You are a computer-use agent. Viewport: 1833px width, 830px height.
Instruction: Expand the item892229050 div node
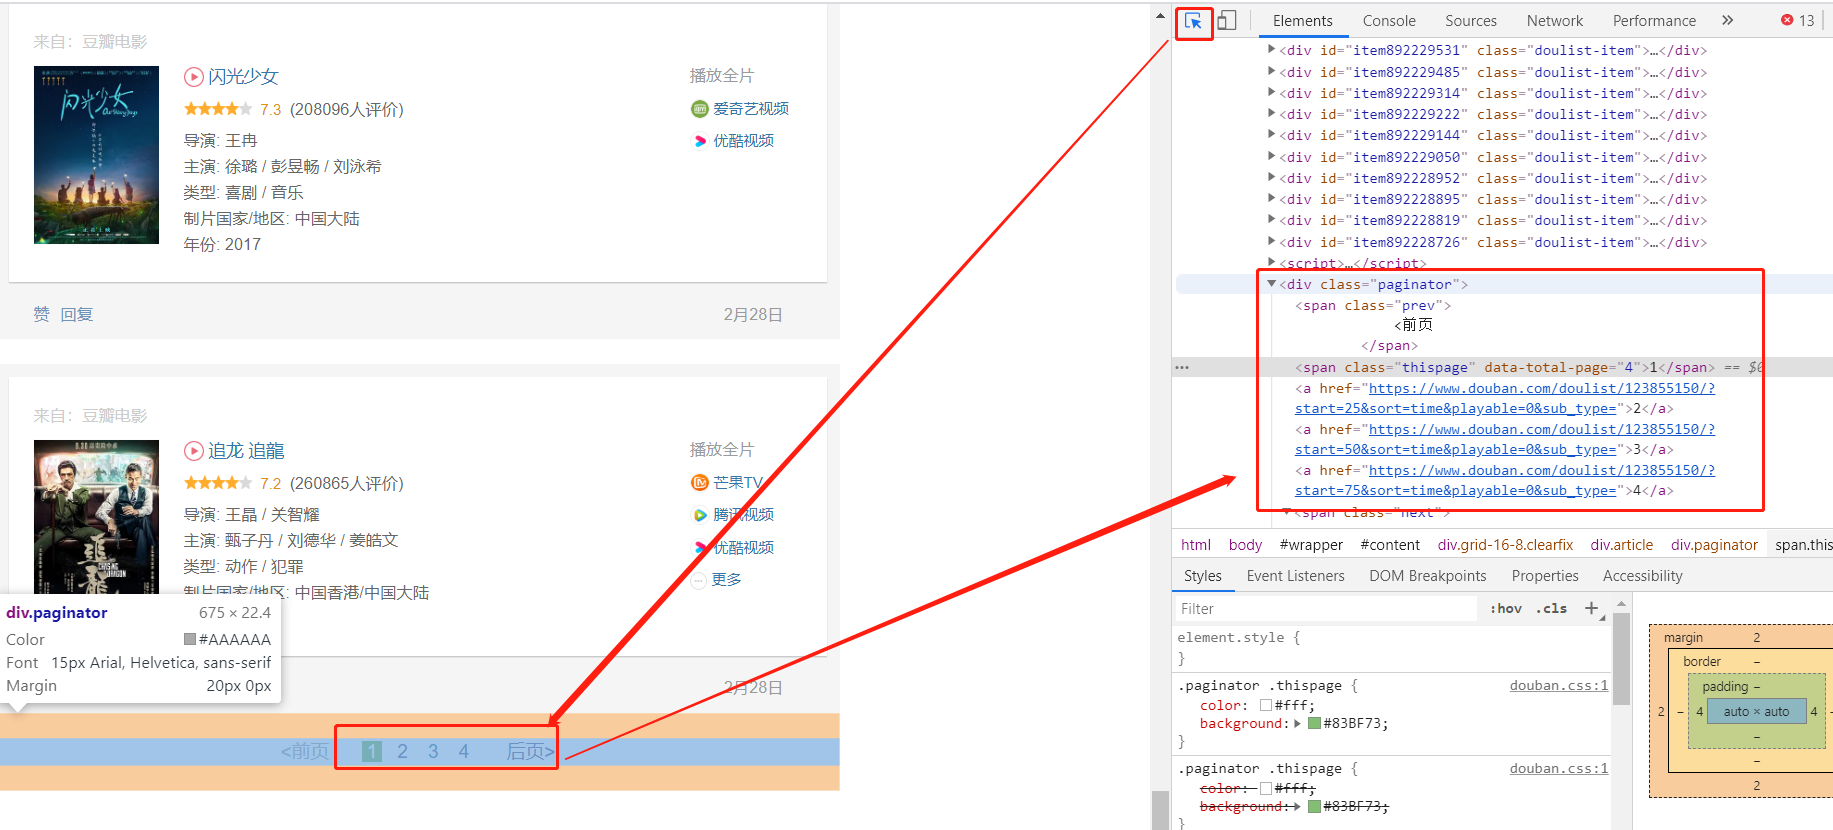(1272, 156)
